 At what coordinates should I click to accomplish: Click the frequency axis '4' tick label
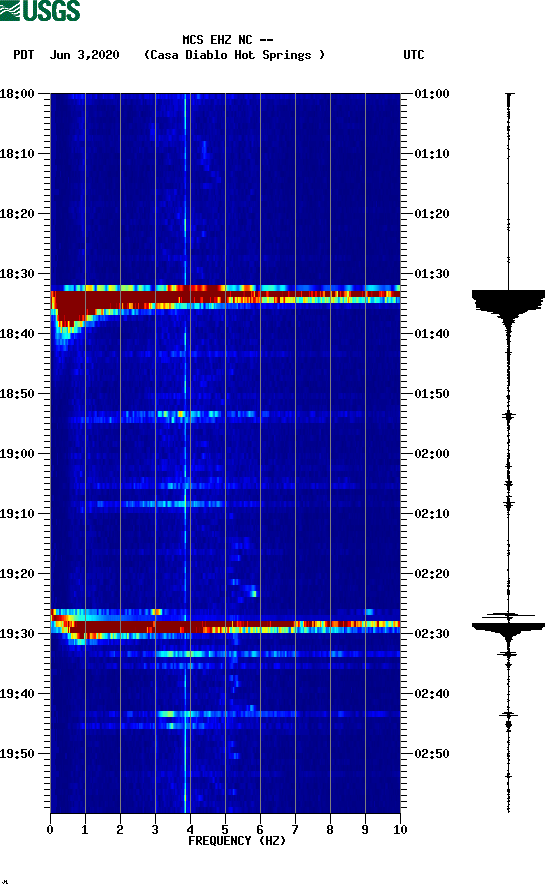(x=190, y=830)
